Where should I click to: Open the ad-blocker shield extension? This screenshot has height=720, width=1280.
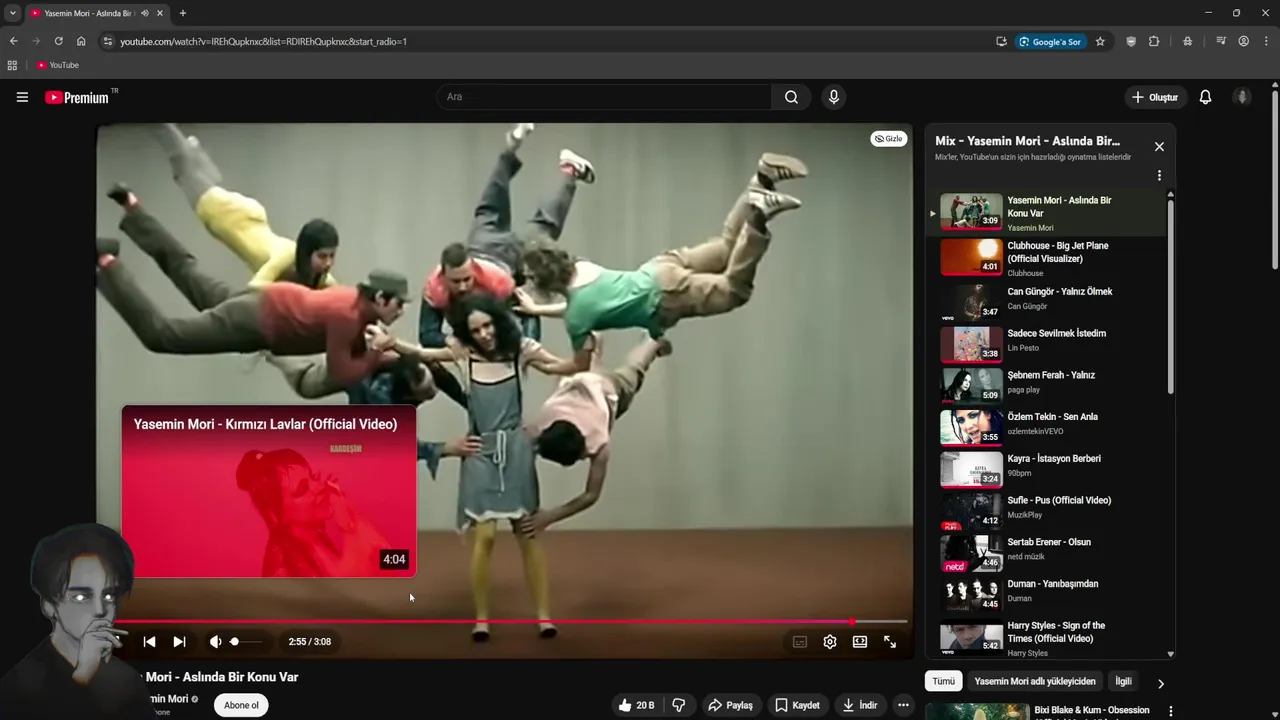[x=1131, y=41]
